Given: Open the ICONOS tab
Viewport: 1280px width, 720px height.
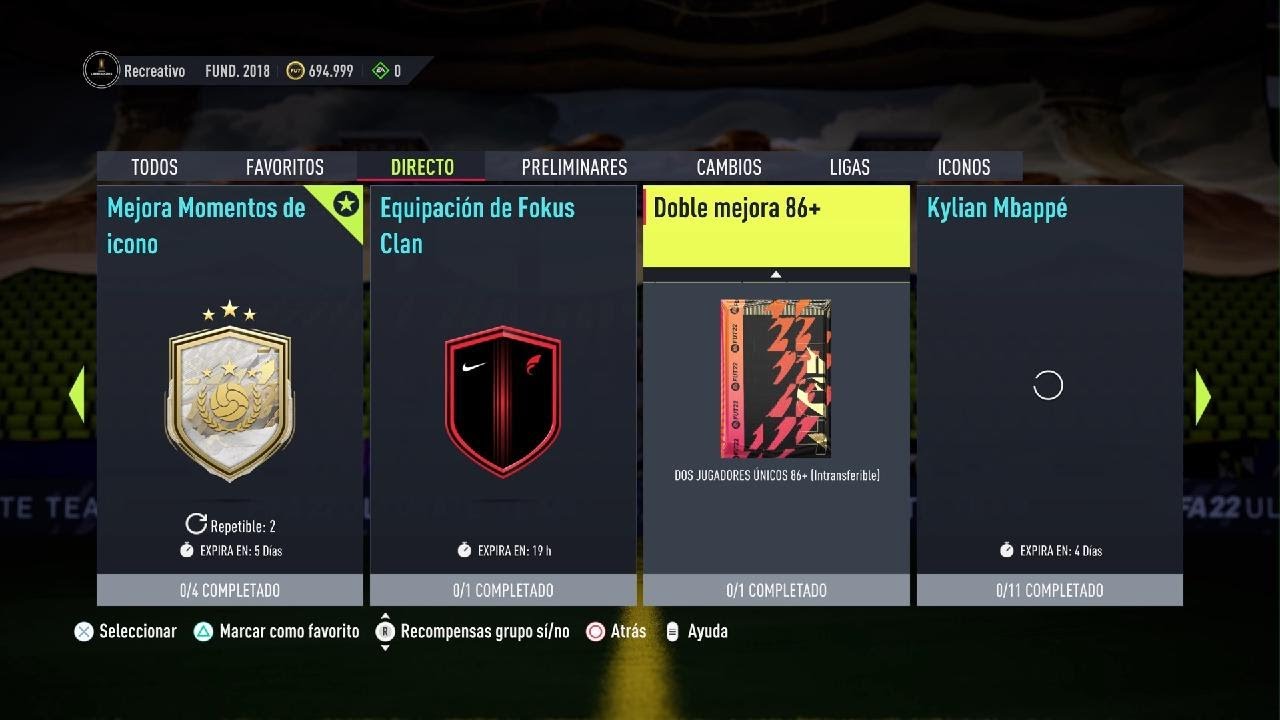Looking at the screenshot, I should (964, 167).
